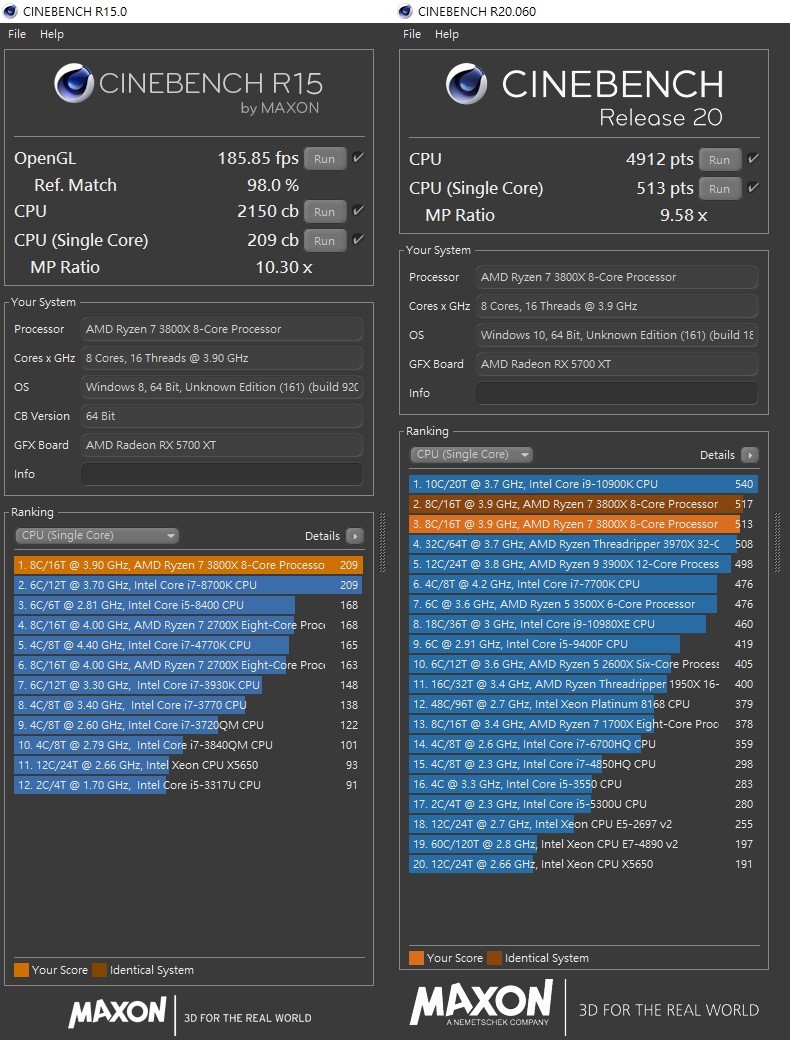Click the Cinebench R15 sphere logo
This screenshot has height=1040, width=790.
[x=74, y=84]
